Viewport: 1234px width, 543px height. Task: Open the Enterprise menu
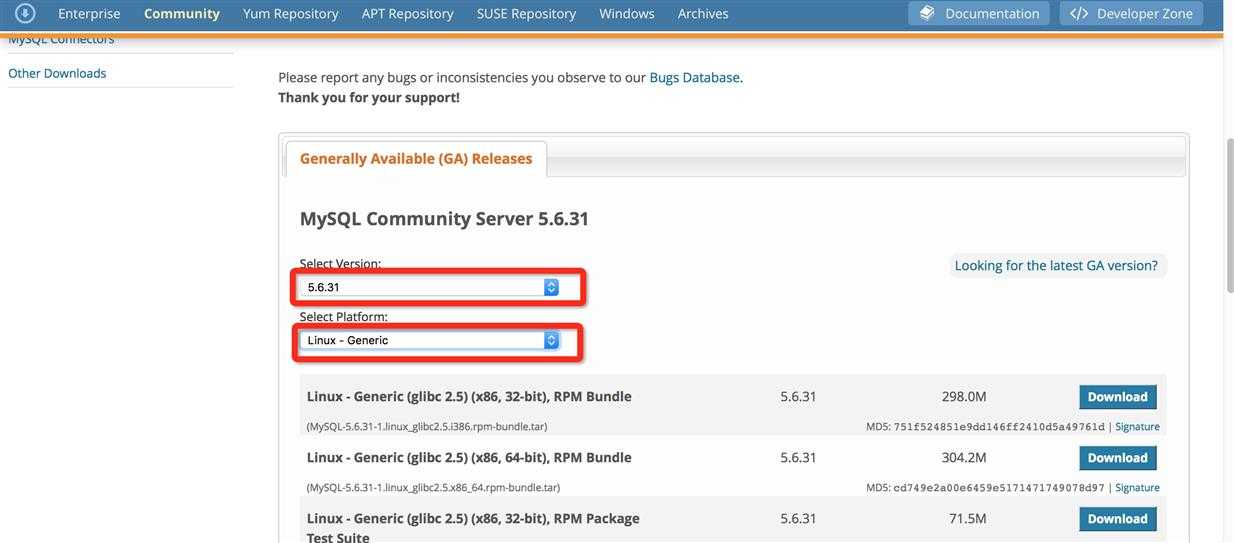tap(89, 13)
